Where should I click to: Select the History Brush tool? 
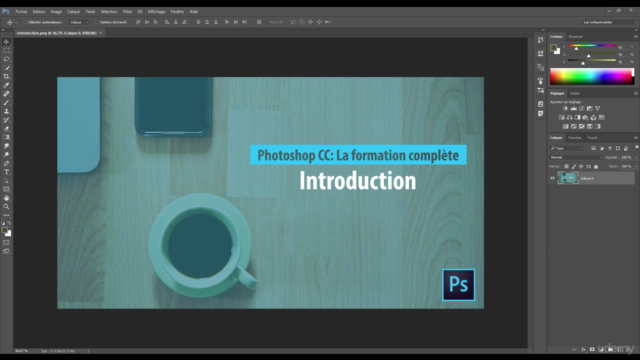6,120
